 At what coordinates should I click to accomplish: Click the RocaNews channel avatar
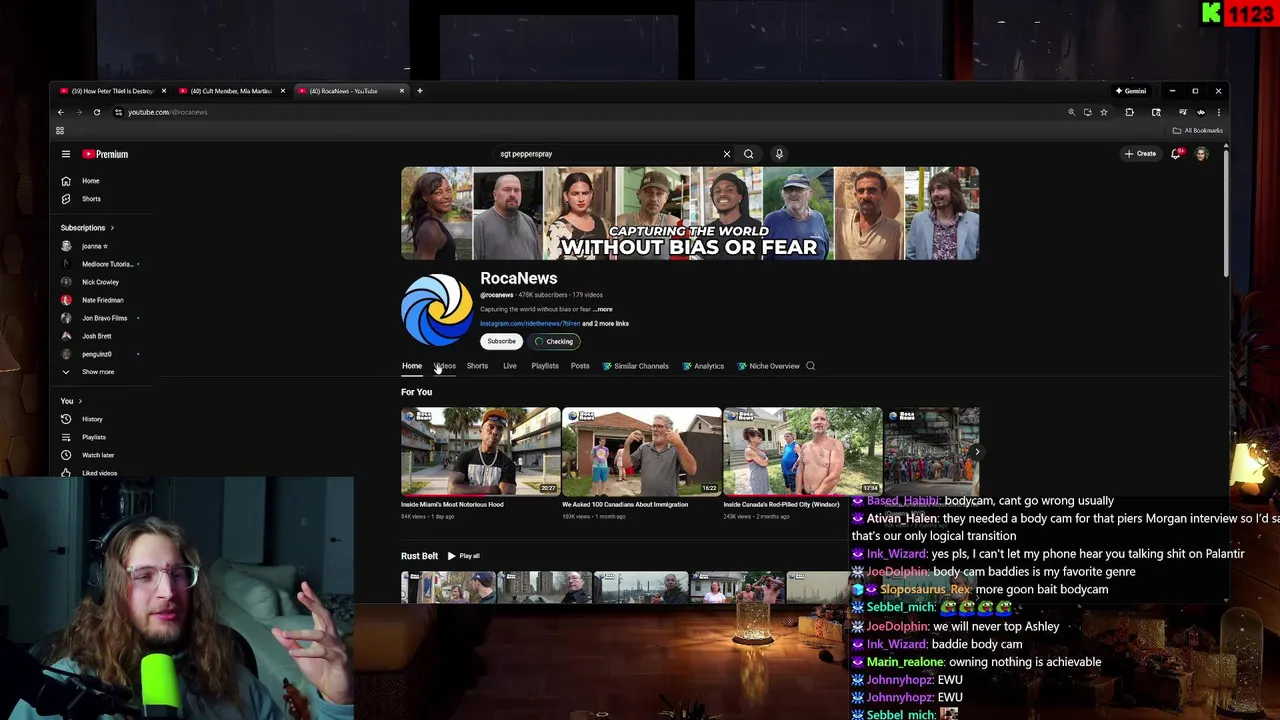(x=437, y=310)
